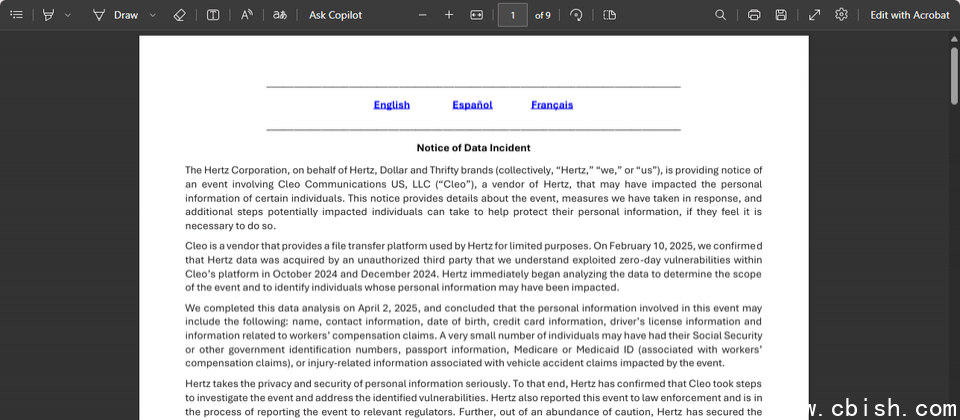960x420 pixels.
Task: Save the PDF file
Action: [x=781, y=15]
